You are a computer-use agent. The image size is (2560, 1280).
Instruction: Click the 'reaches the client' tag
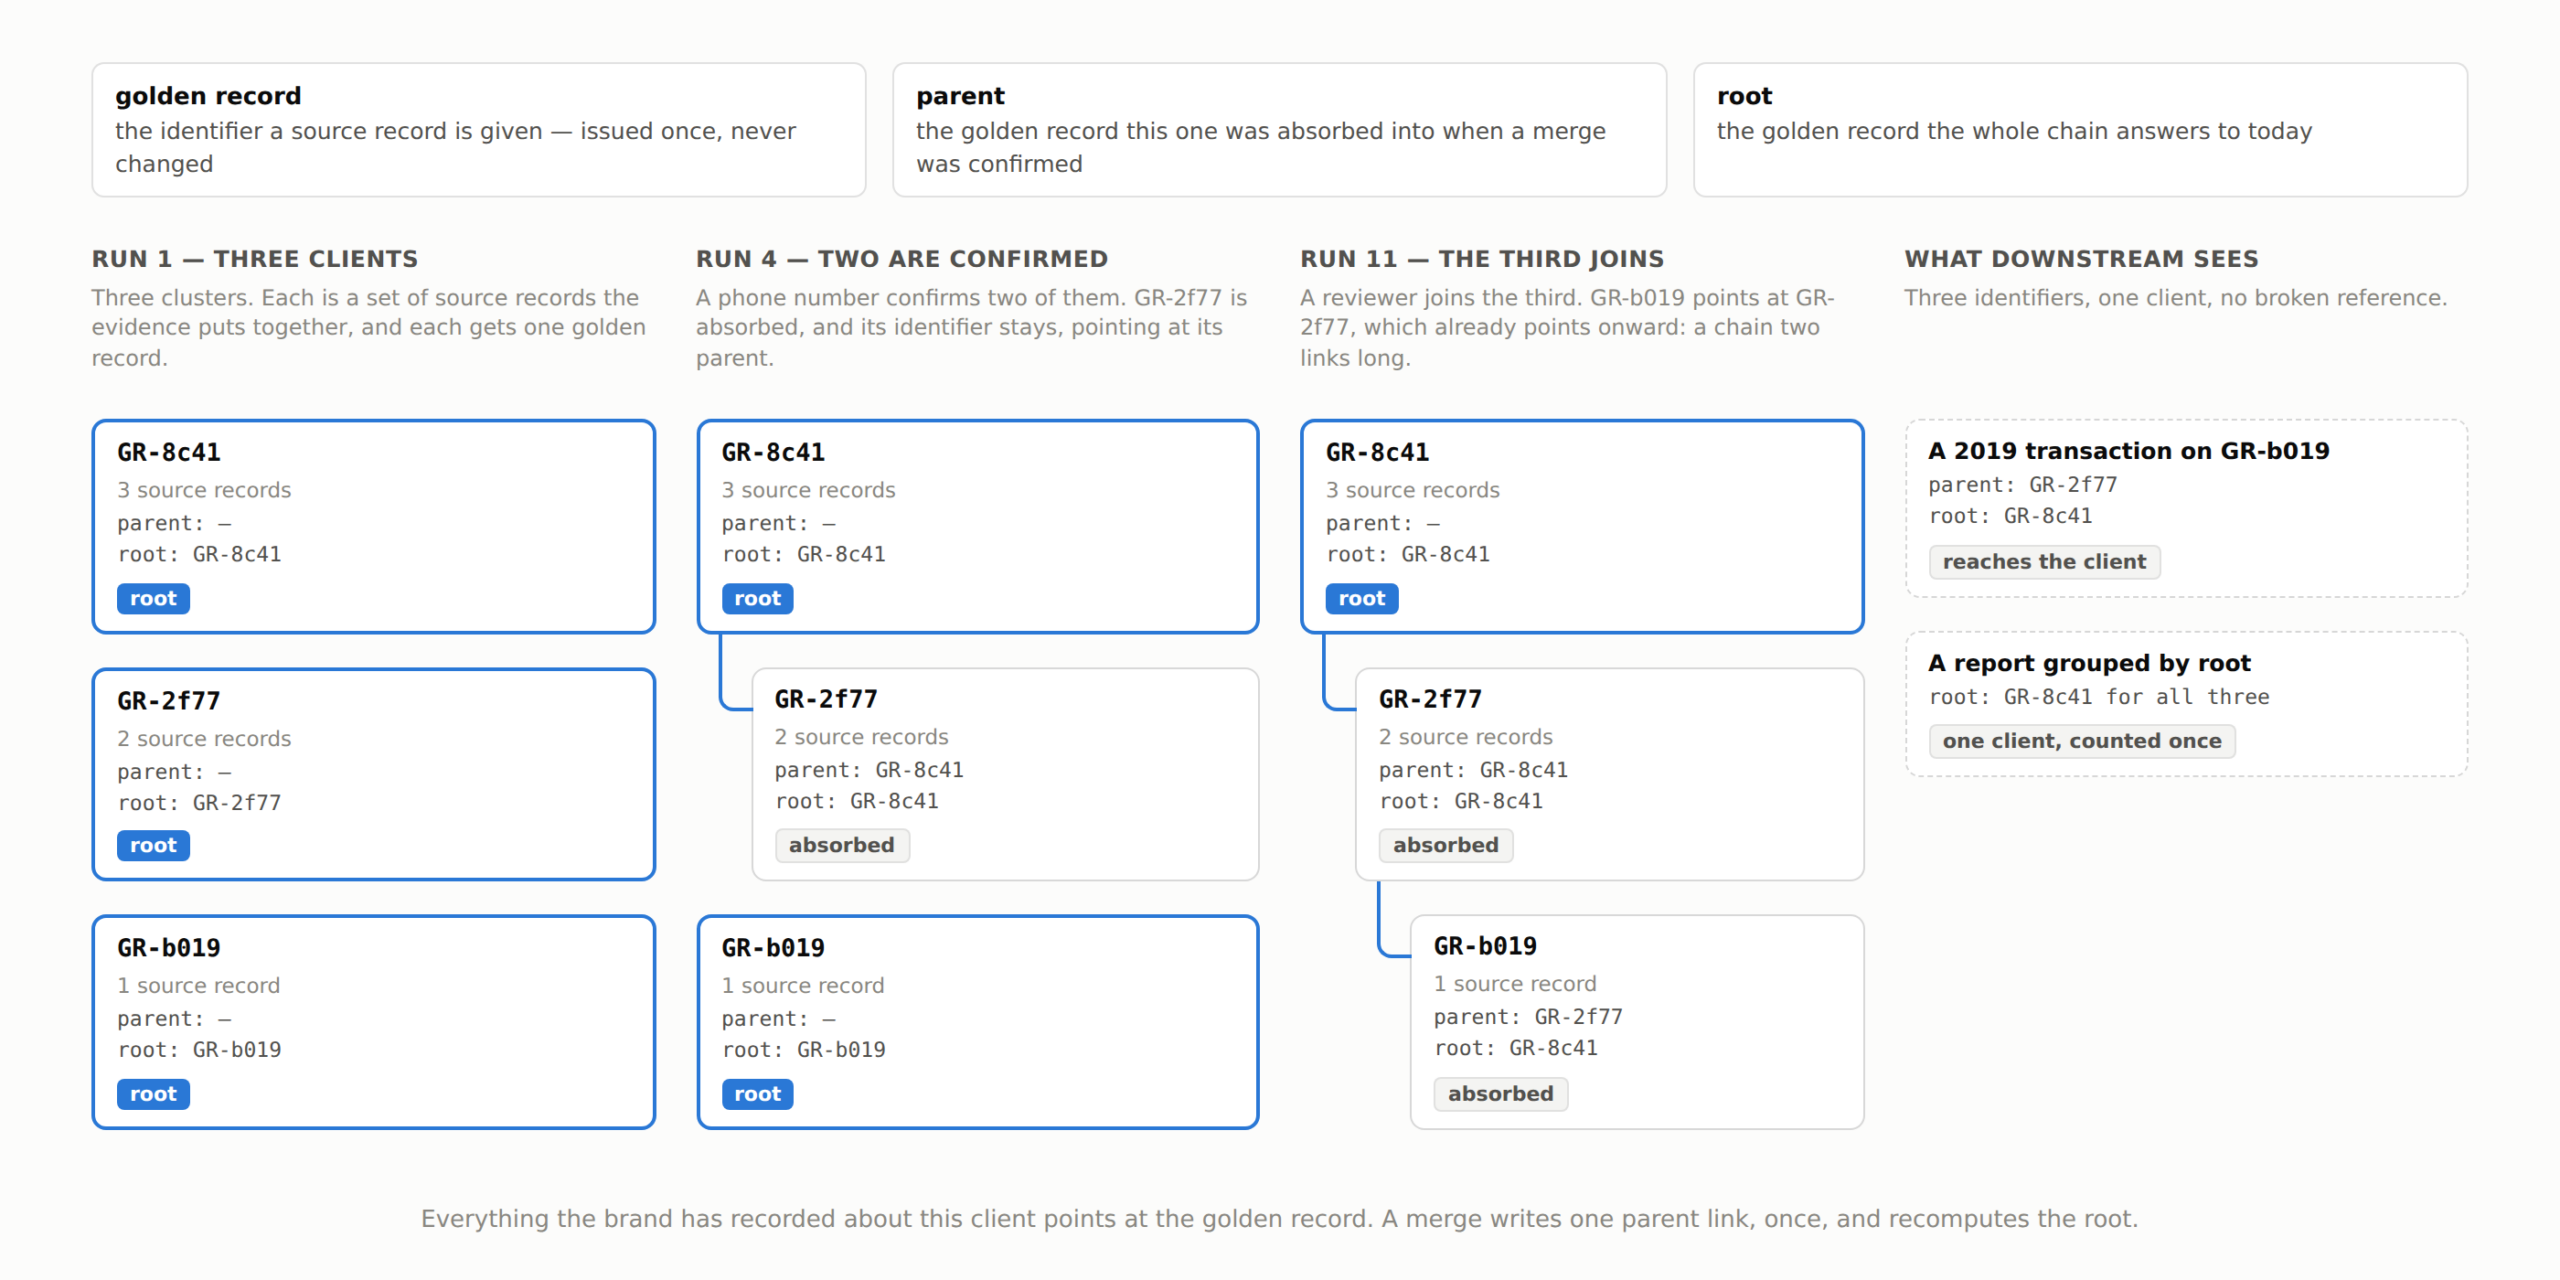click(2044, 562)
